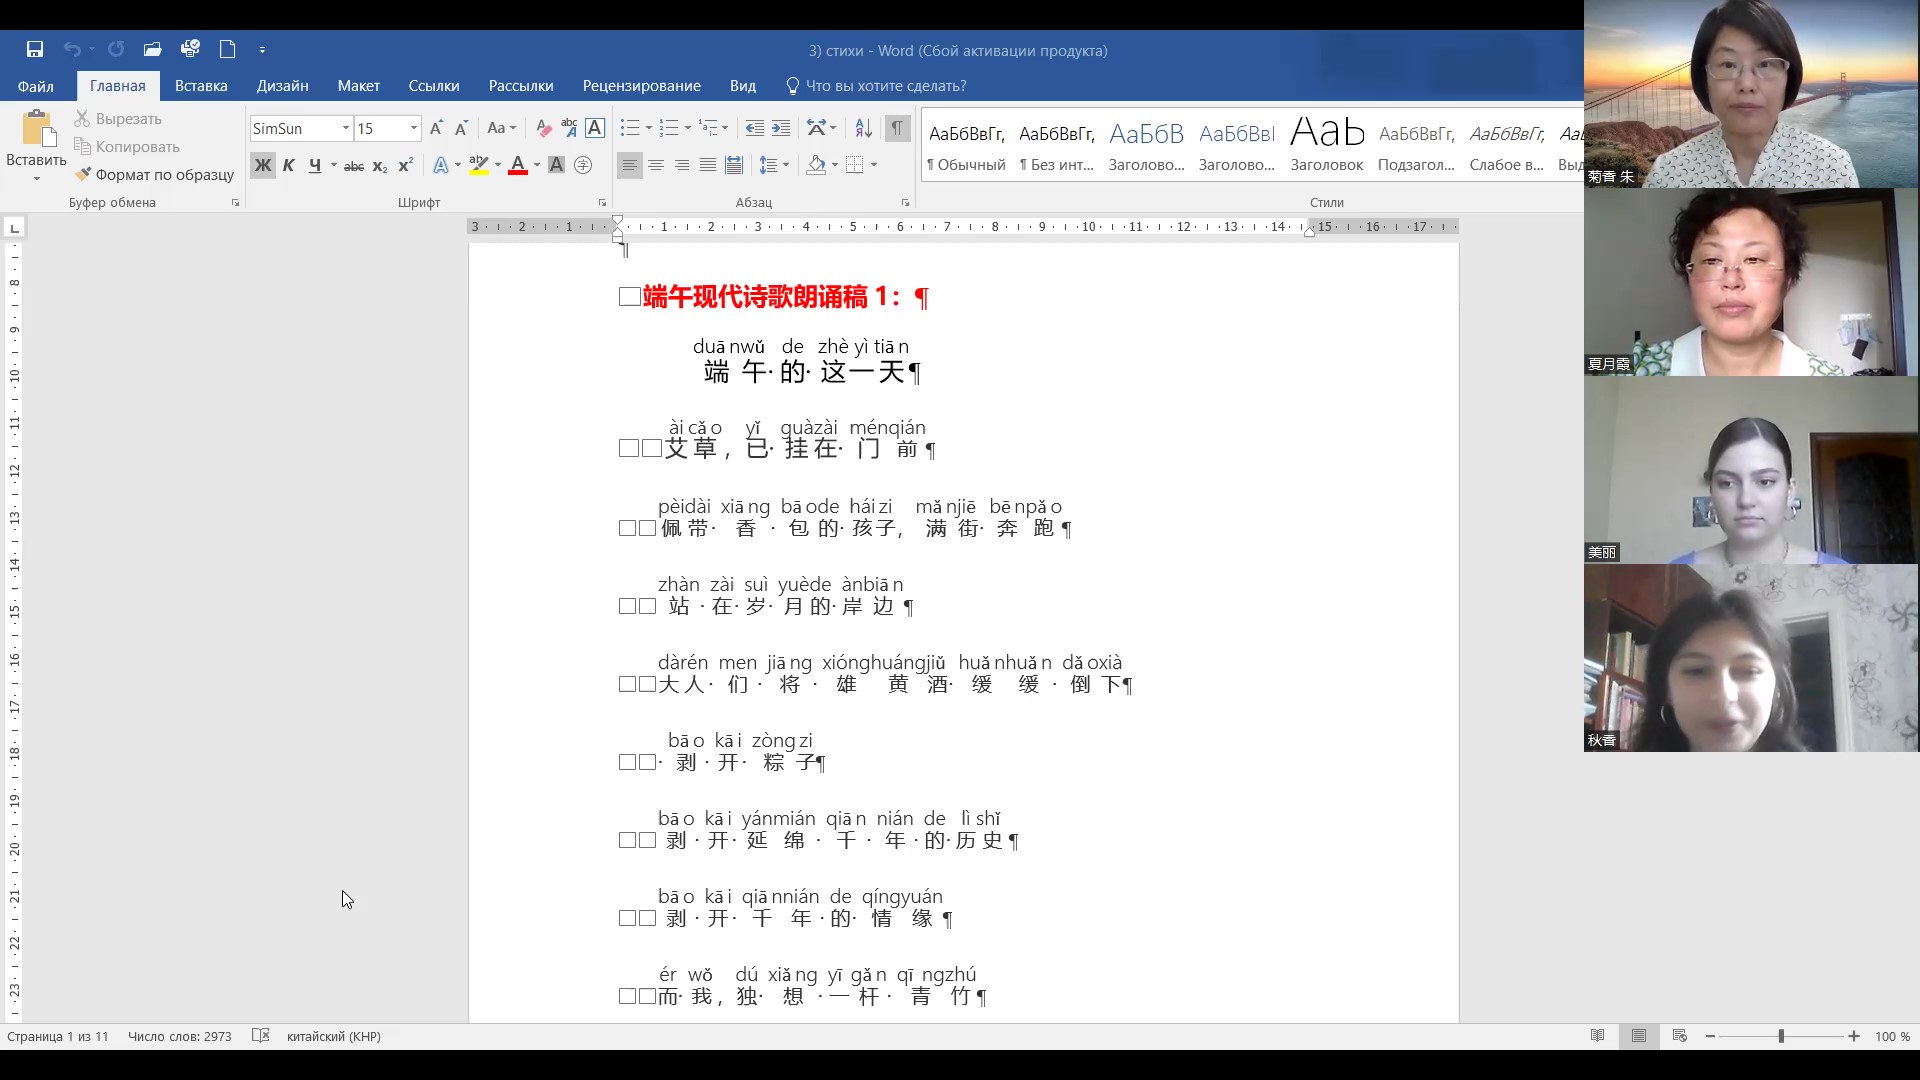Open the Вставка ribbon tab
The height and width of the screenshot is (1080, 1920).
point(201,86)
